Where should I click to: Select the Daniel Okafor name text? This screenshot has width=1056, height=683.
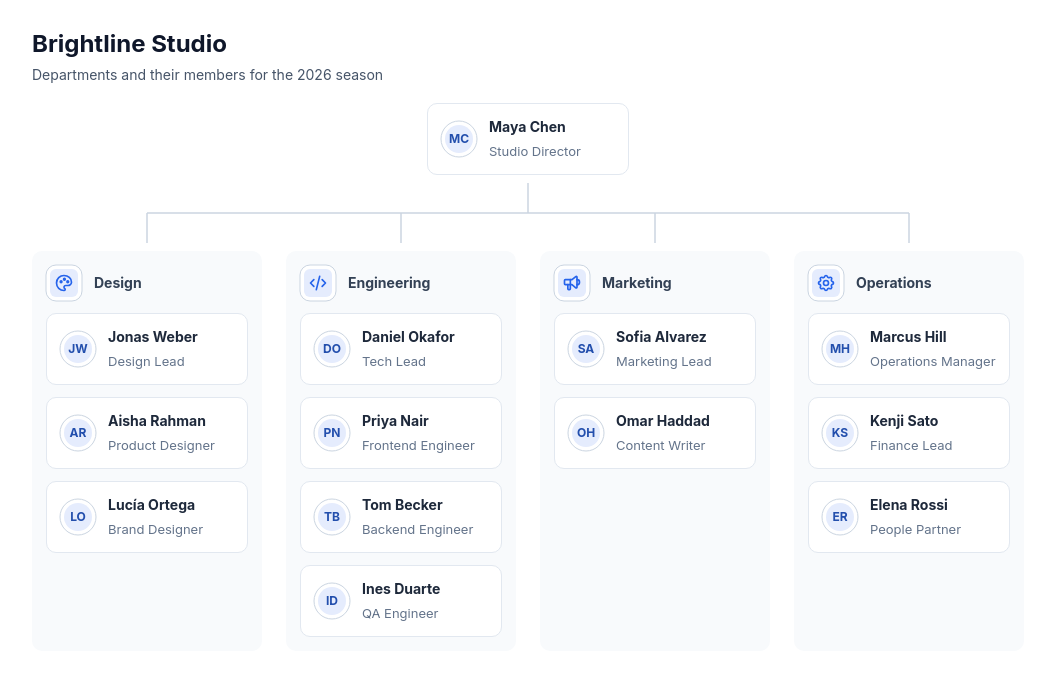point(408,337)
